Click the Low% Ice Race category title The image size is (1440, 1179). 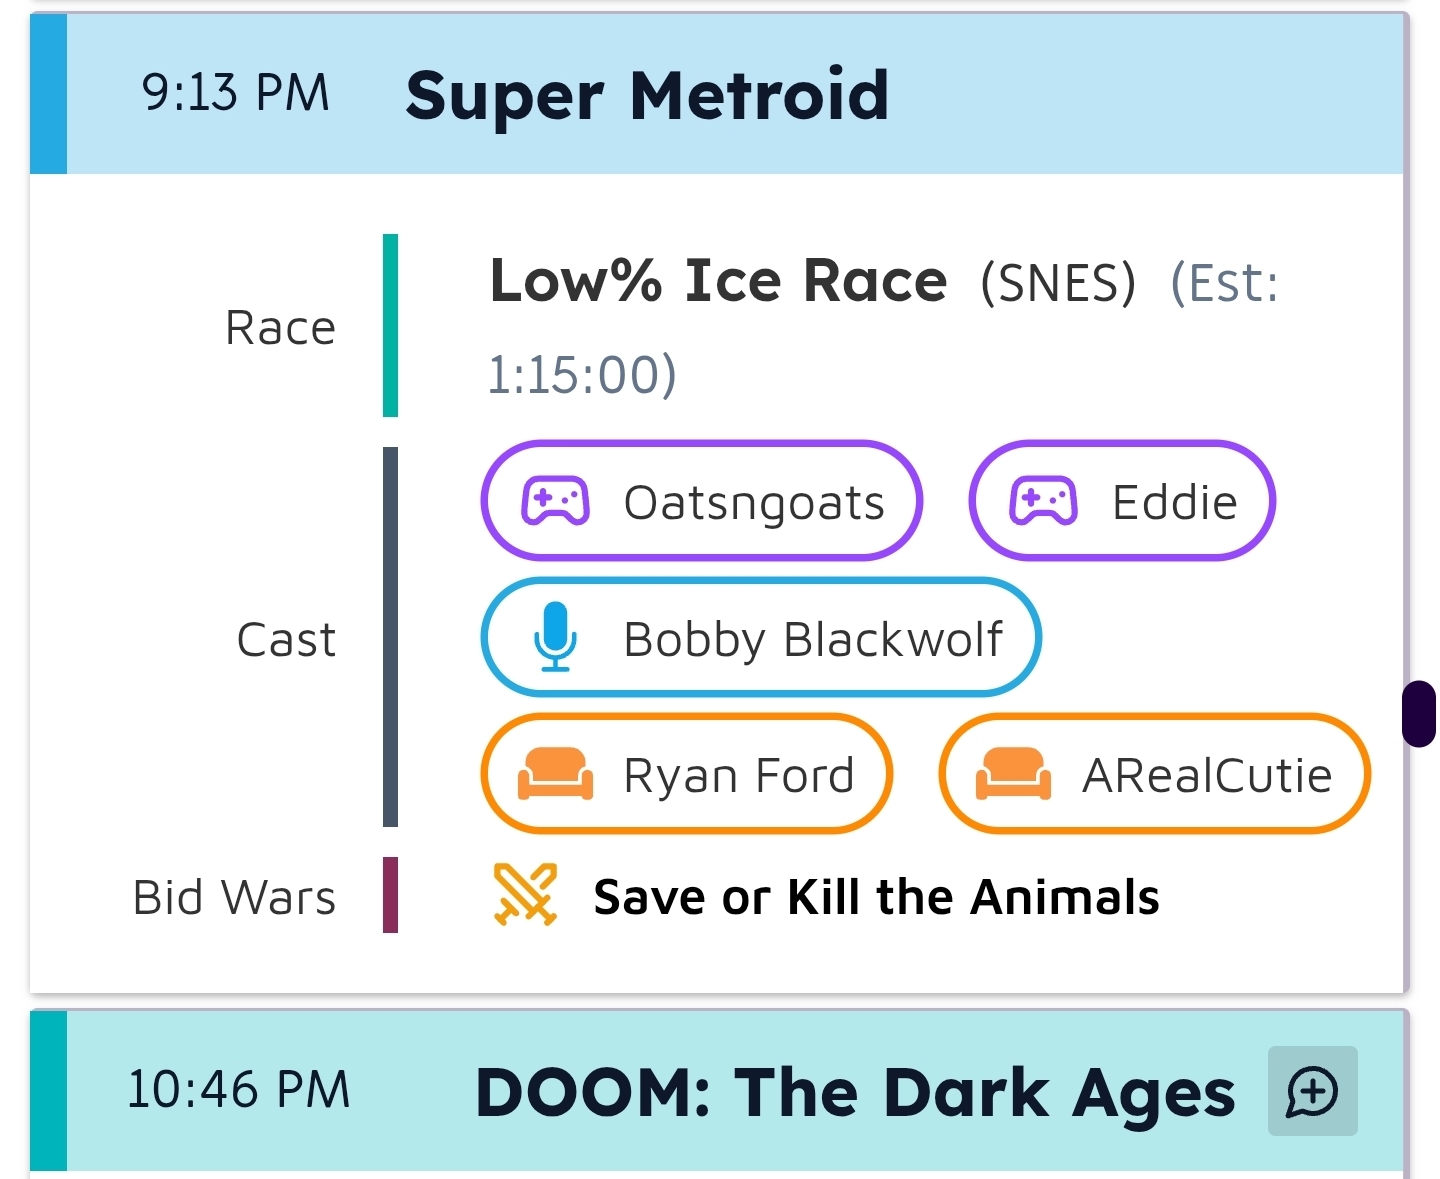point(718,280)
